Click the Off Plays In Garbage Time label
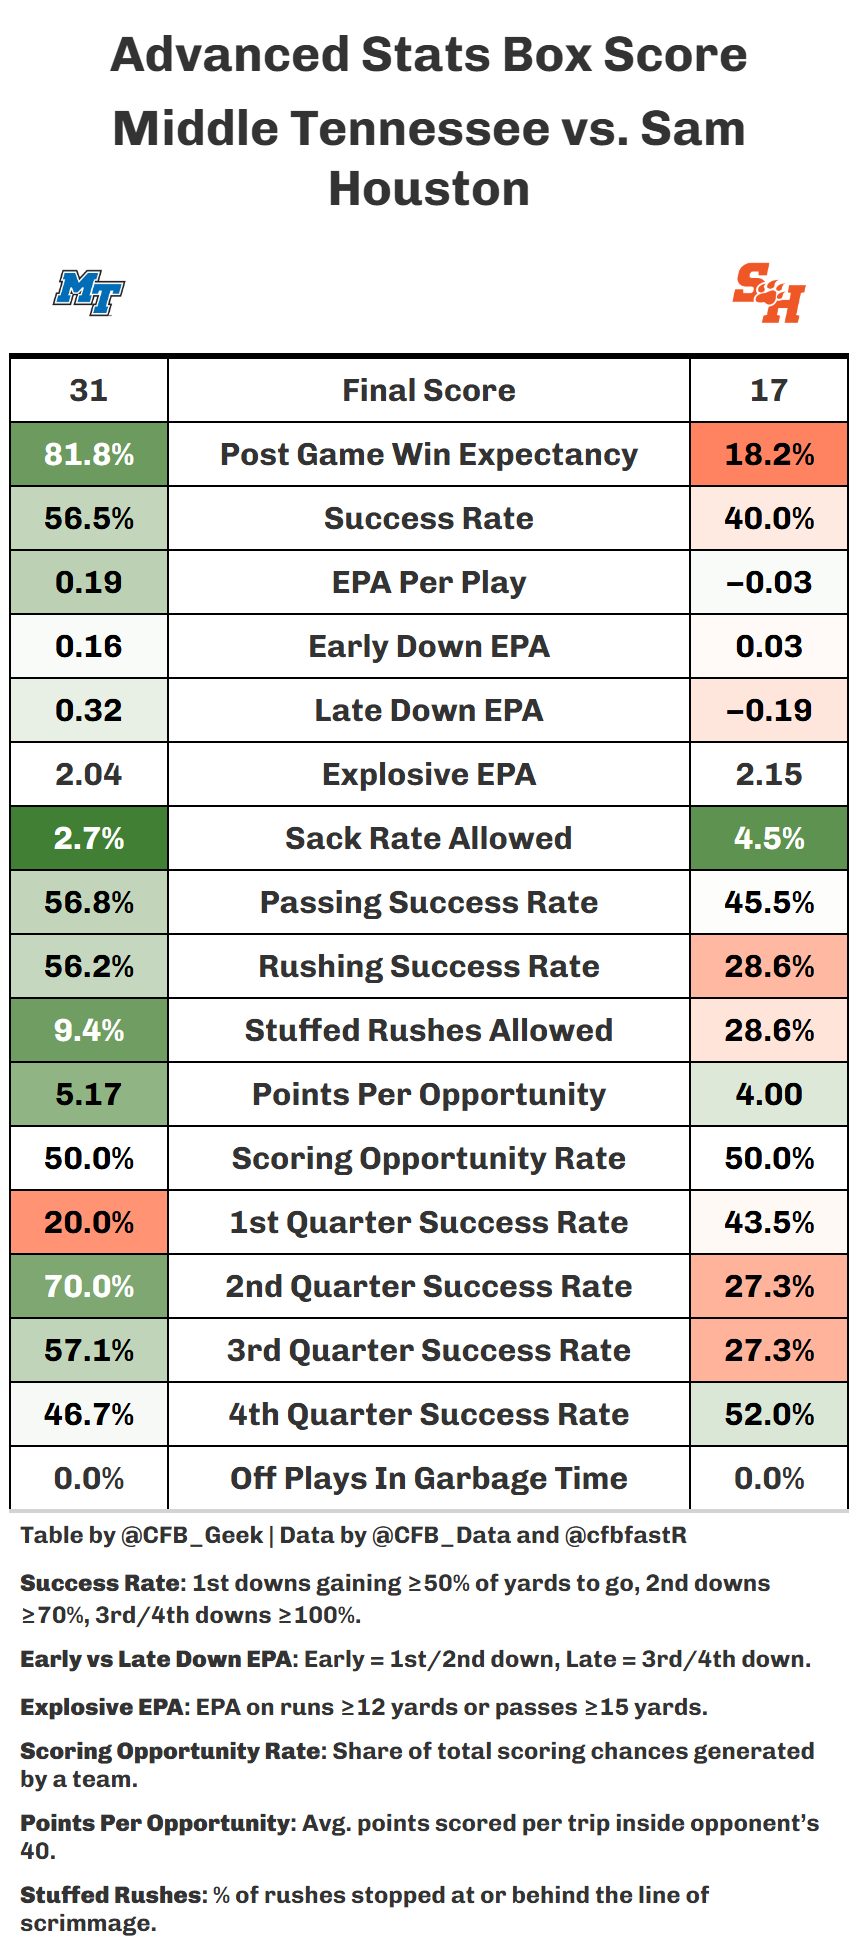This screenshot has width=858, height=1958. (x=429, y=1478)
